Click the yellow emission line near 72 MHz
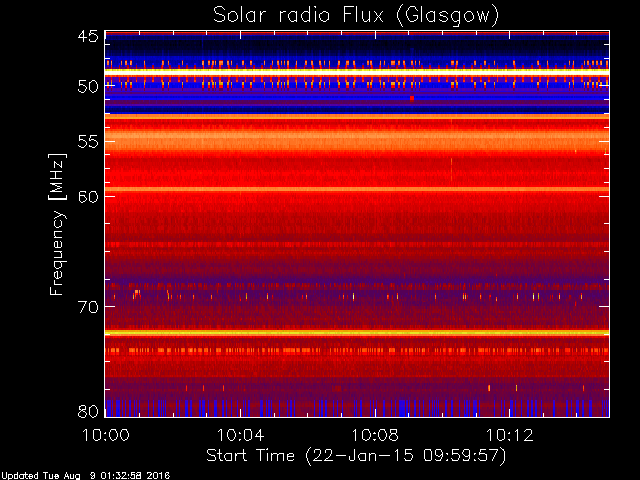The image size is (640, 480). (x=357, y=333)
